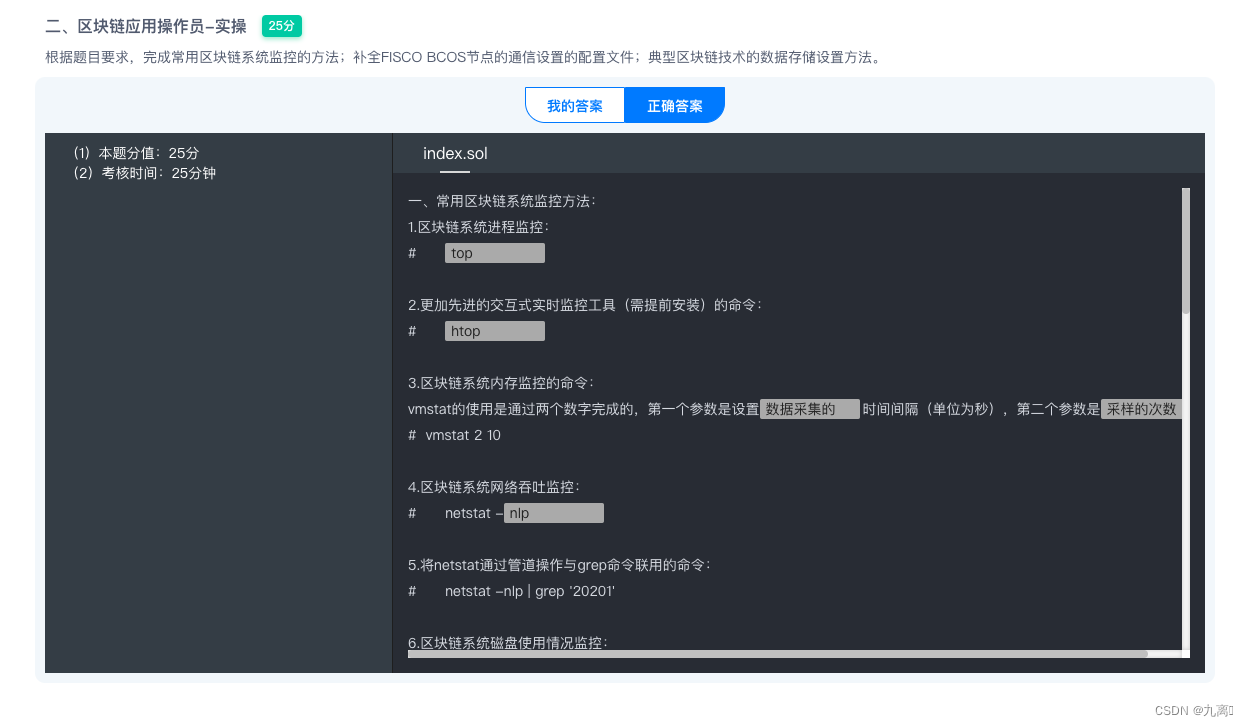Click the 采样的次数 answer blank

pos(1141,409)
